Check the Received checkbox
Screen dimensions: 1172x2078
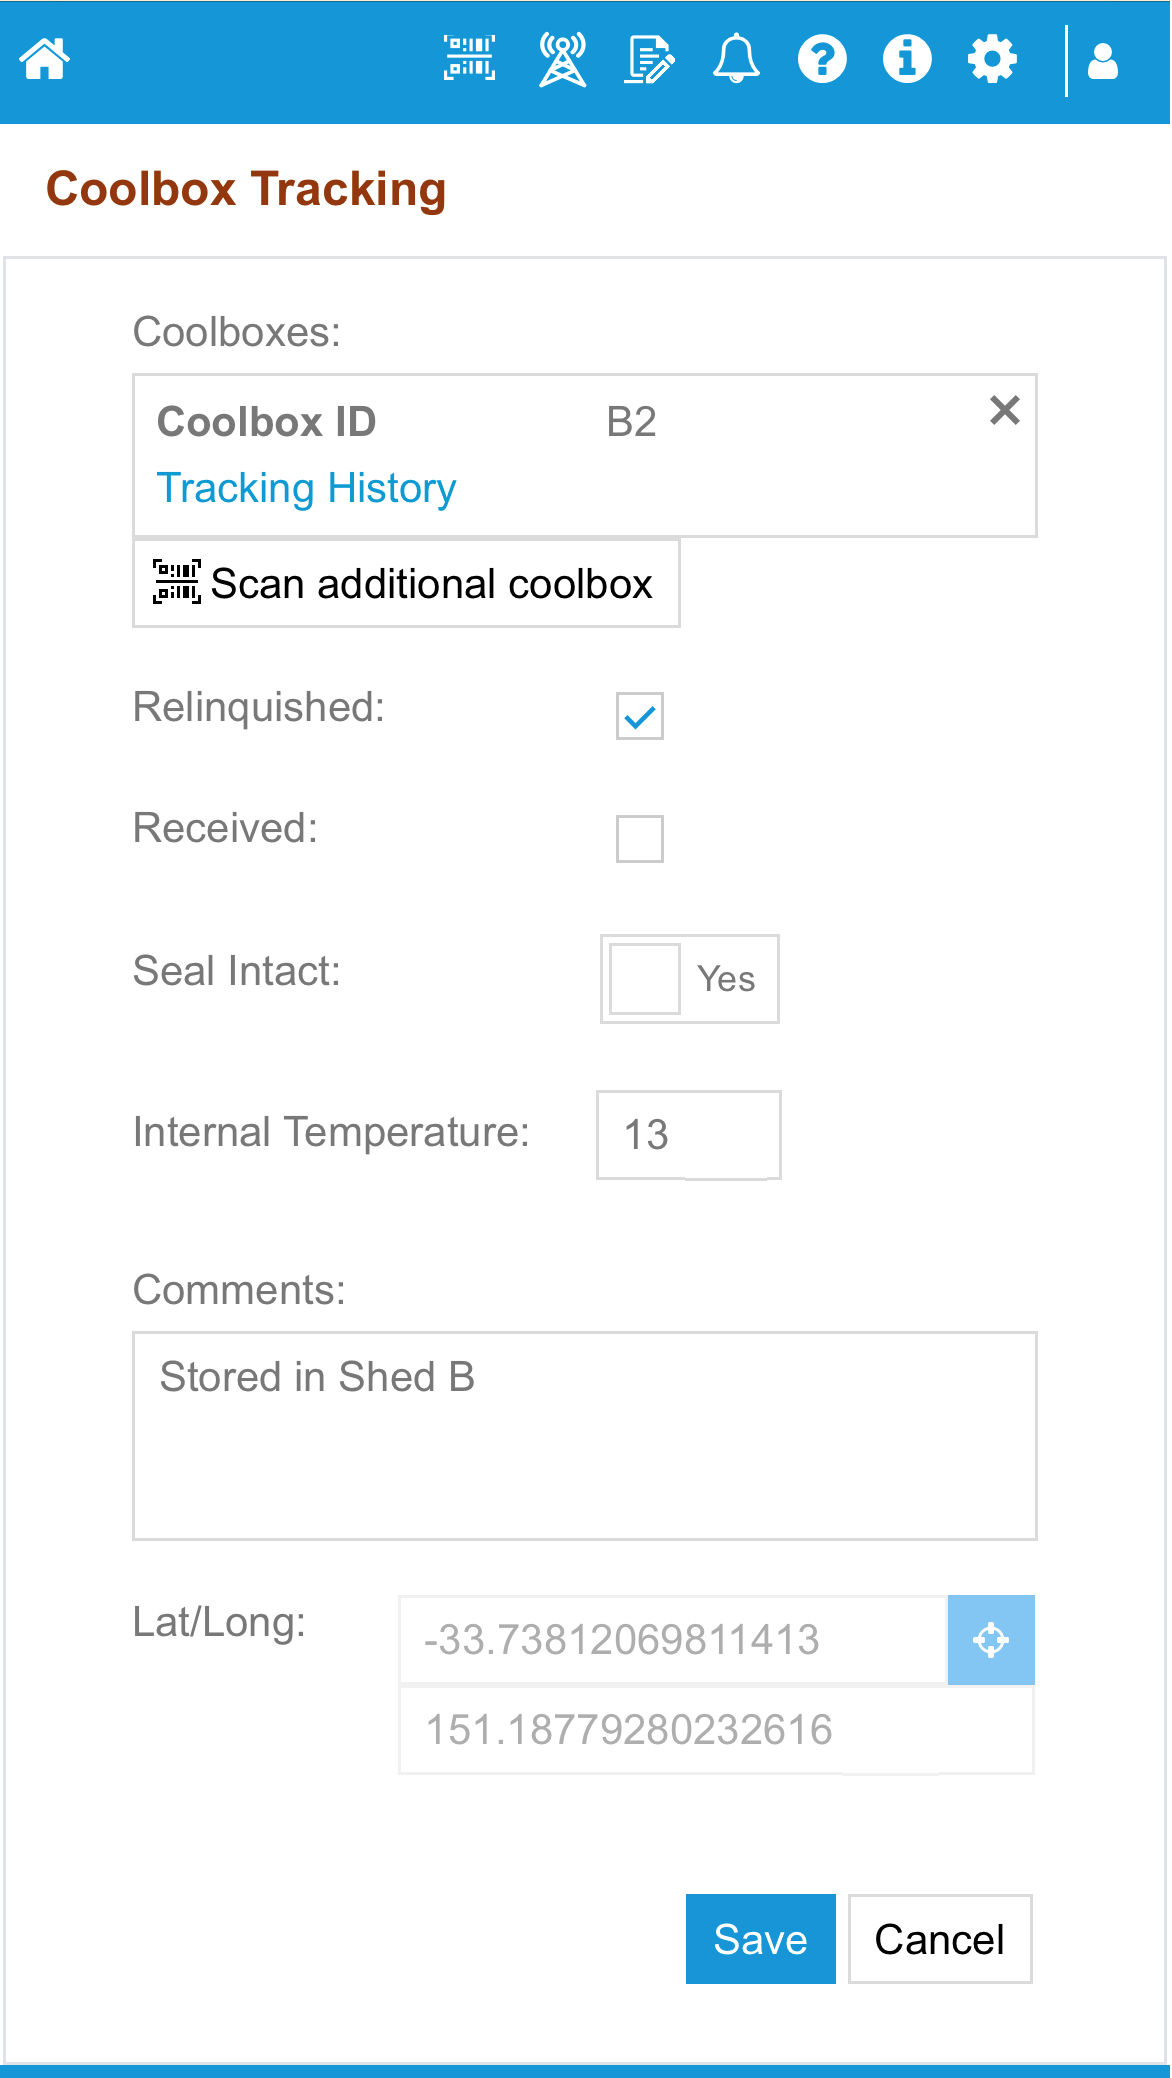pos(641,838)
